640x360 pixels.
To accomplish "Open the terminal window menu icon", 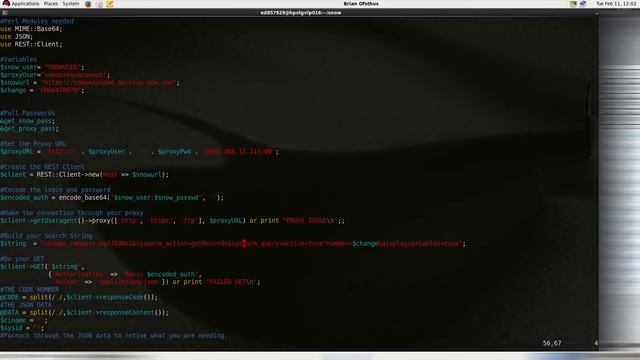I will 4,13.
